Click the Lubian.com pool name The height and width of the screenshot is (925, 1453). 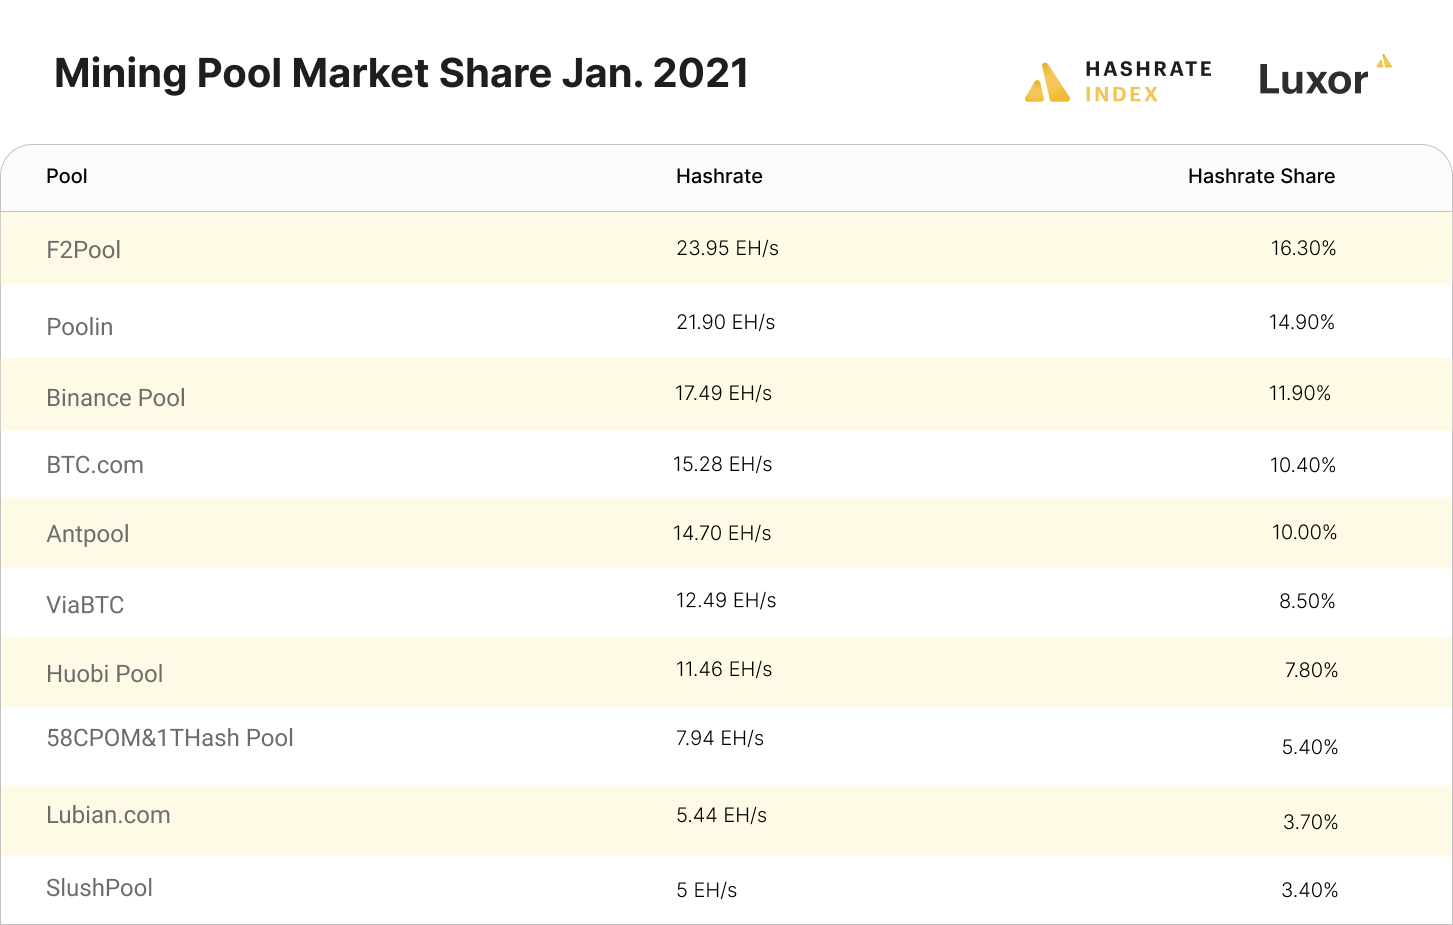[x=108, y=815]
